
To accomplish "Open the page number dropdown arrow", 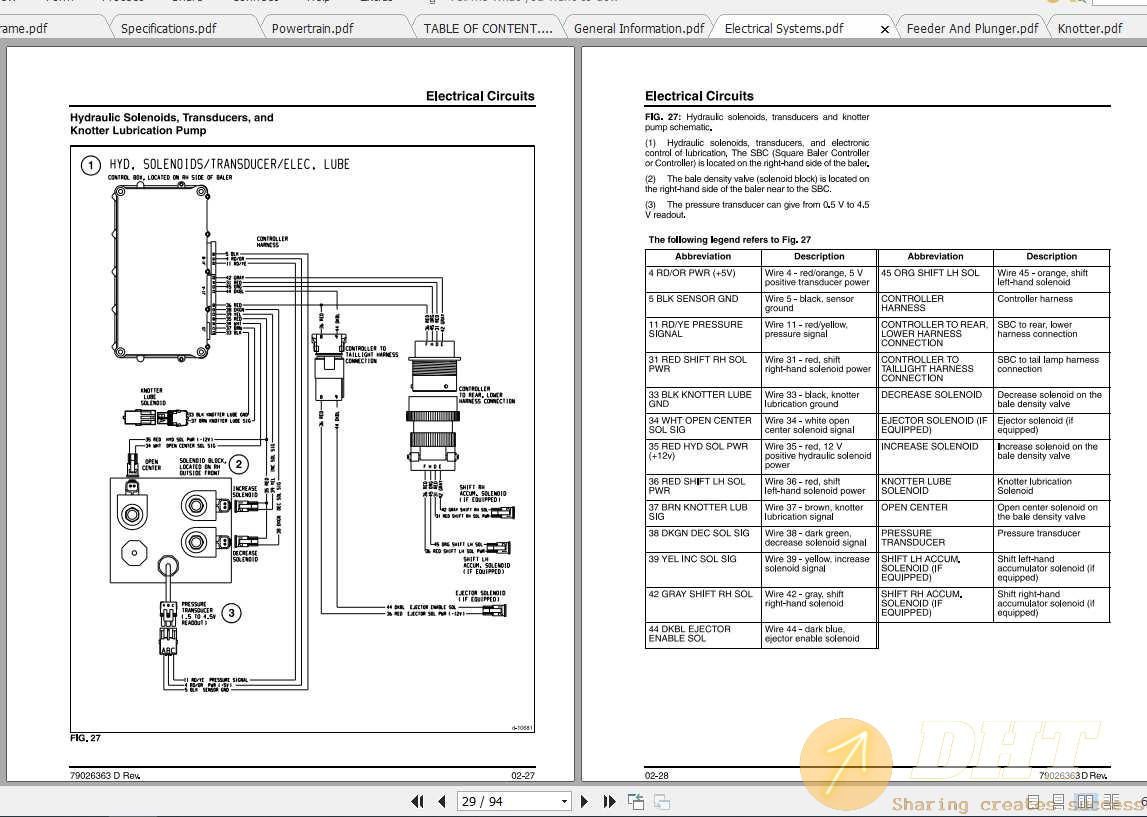I will [x=564, y=802].
